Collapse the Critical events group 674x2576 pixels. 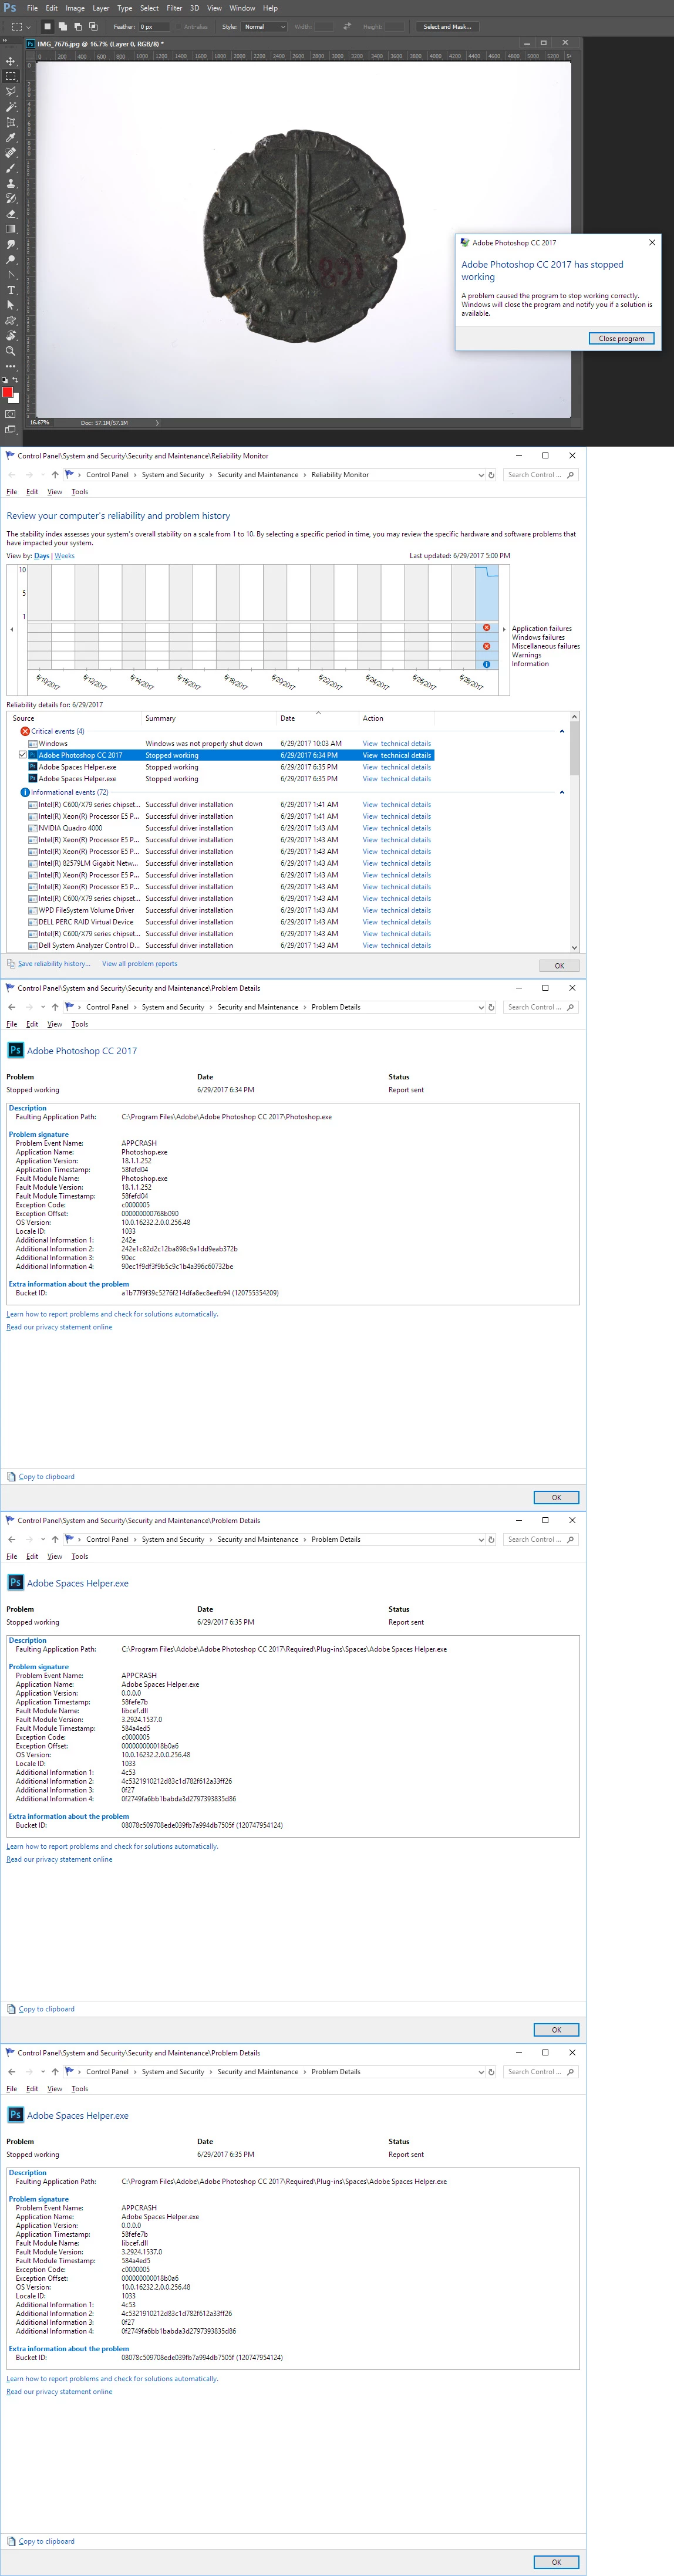pyautogui.click(x=562, y=731)
